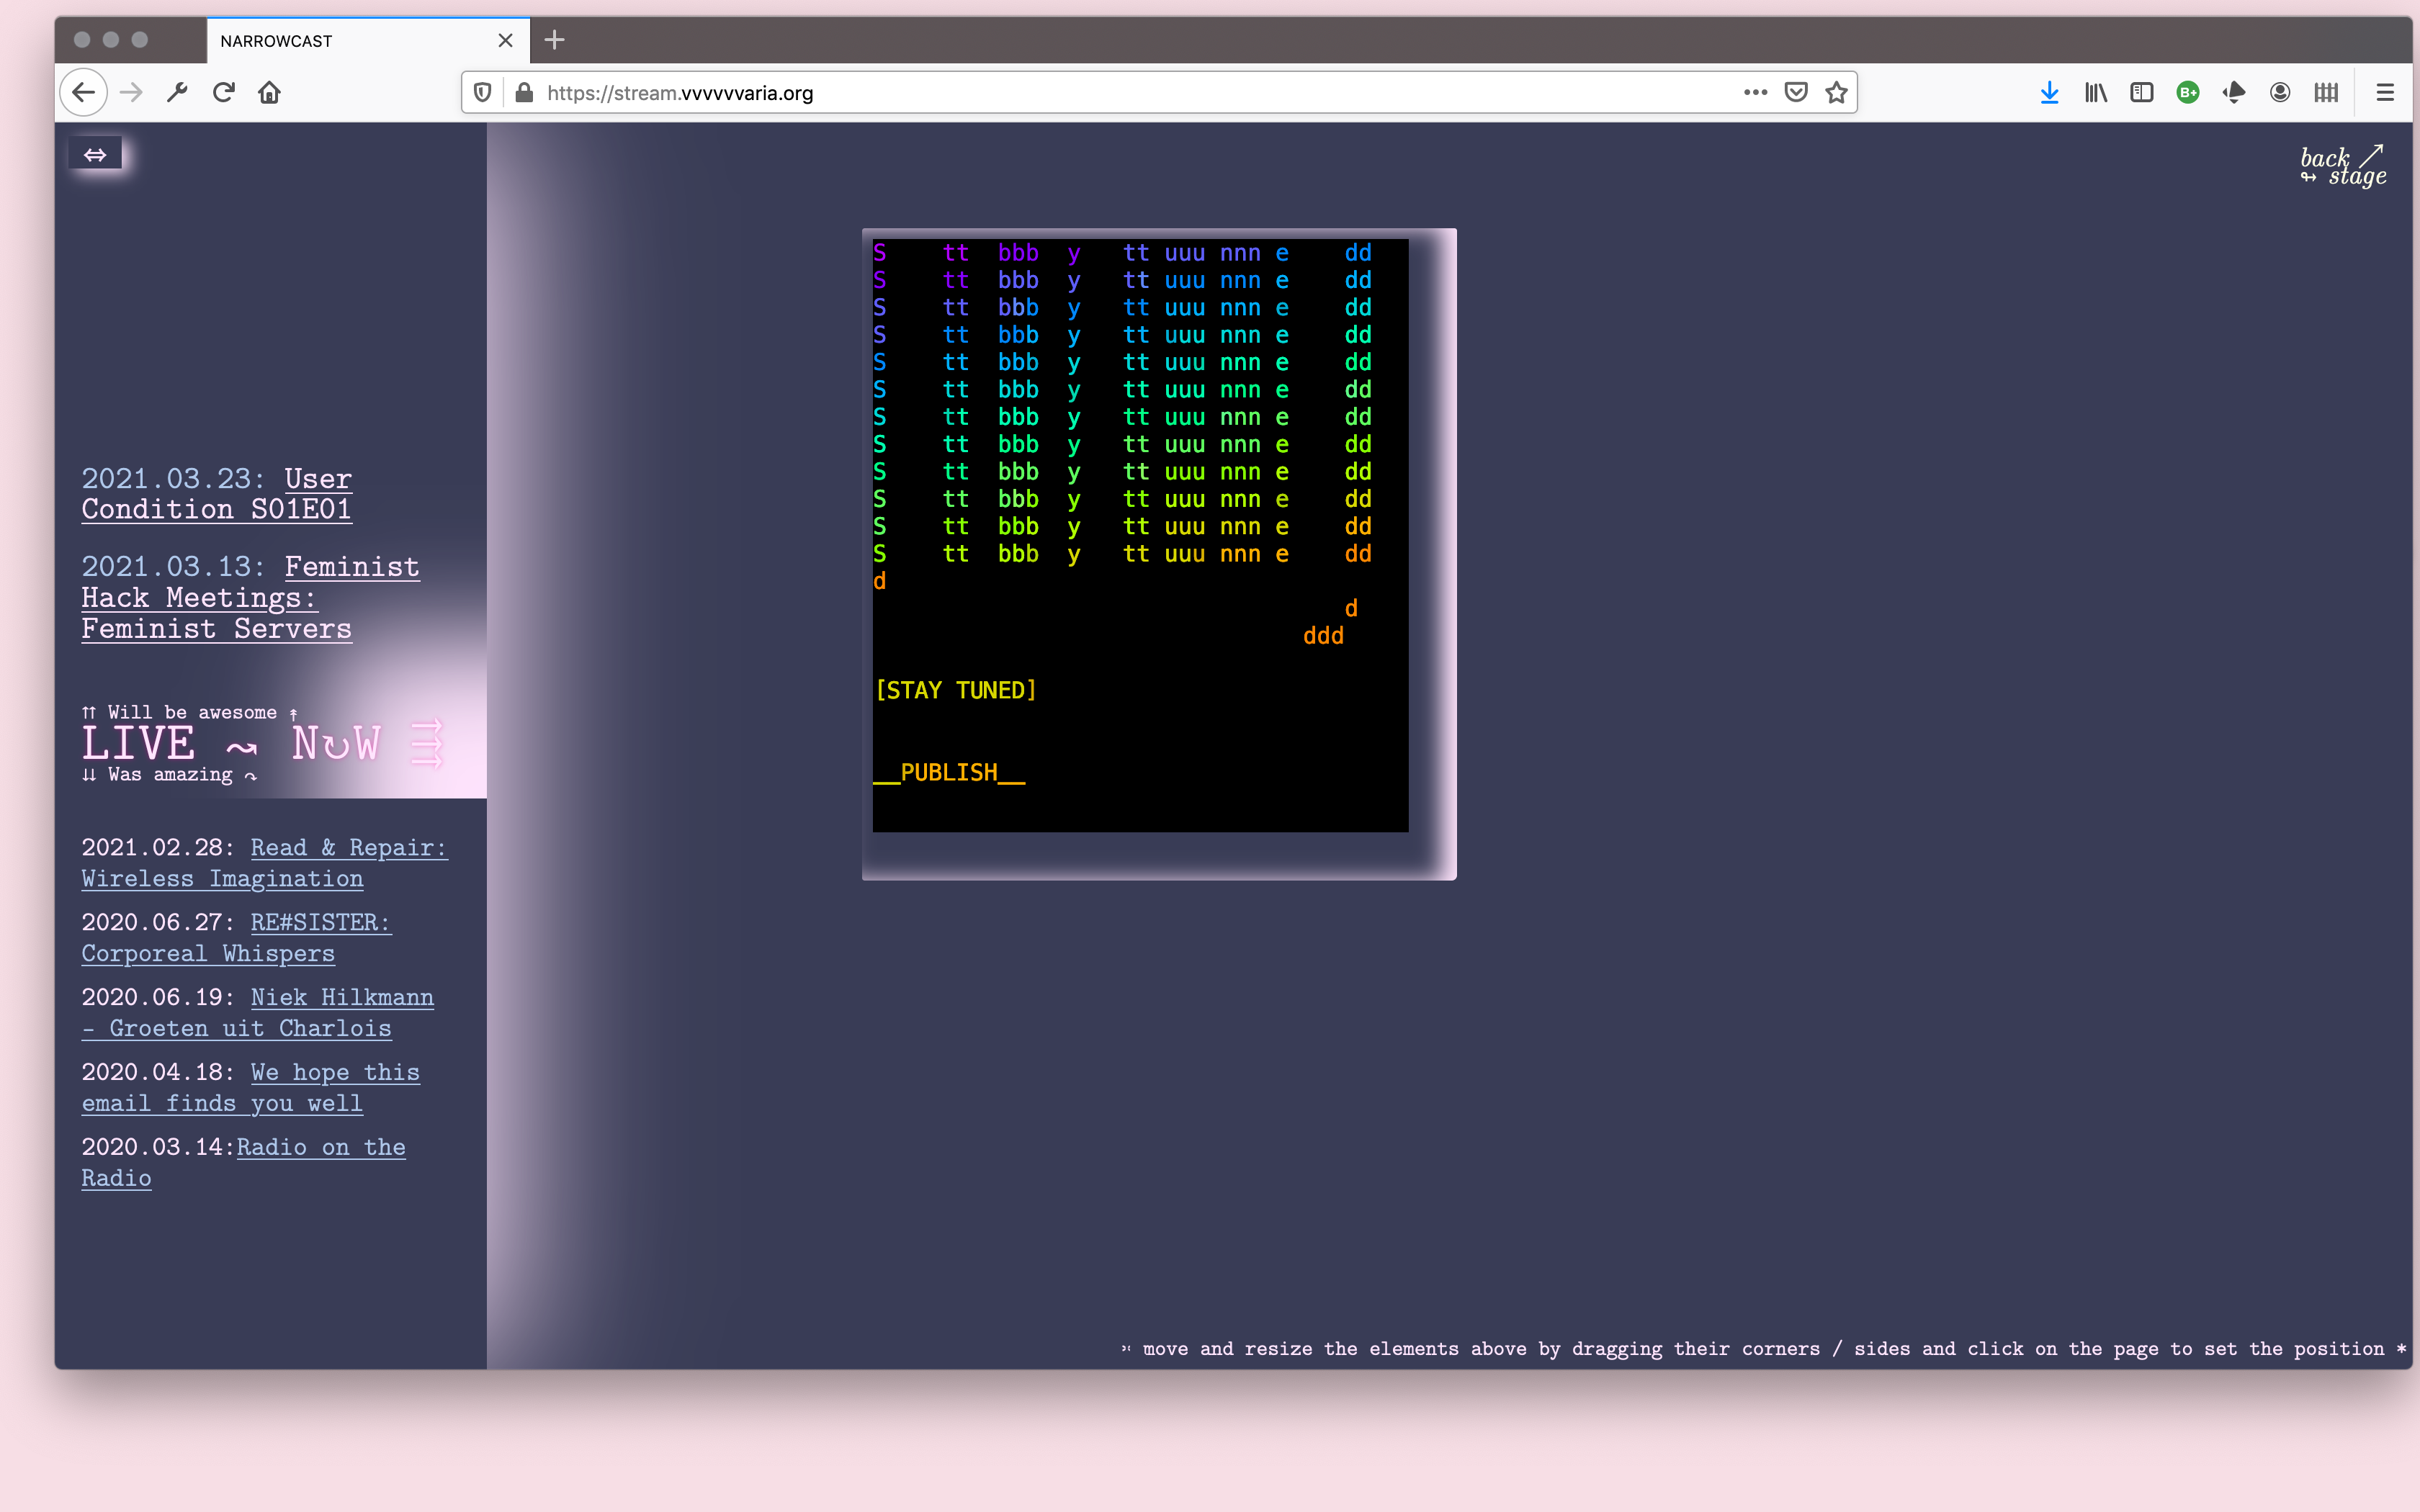2420x1512 pixels.
Task: Open the wrench developer tools icon
Action: point(177,93)
